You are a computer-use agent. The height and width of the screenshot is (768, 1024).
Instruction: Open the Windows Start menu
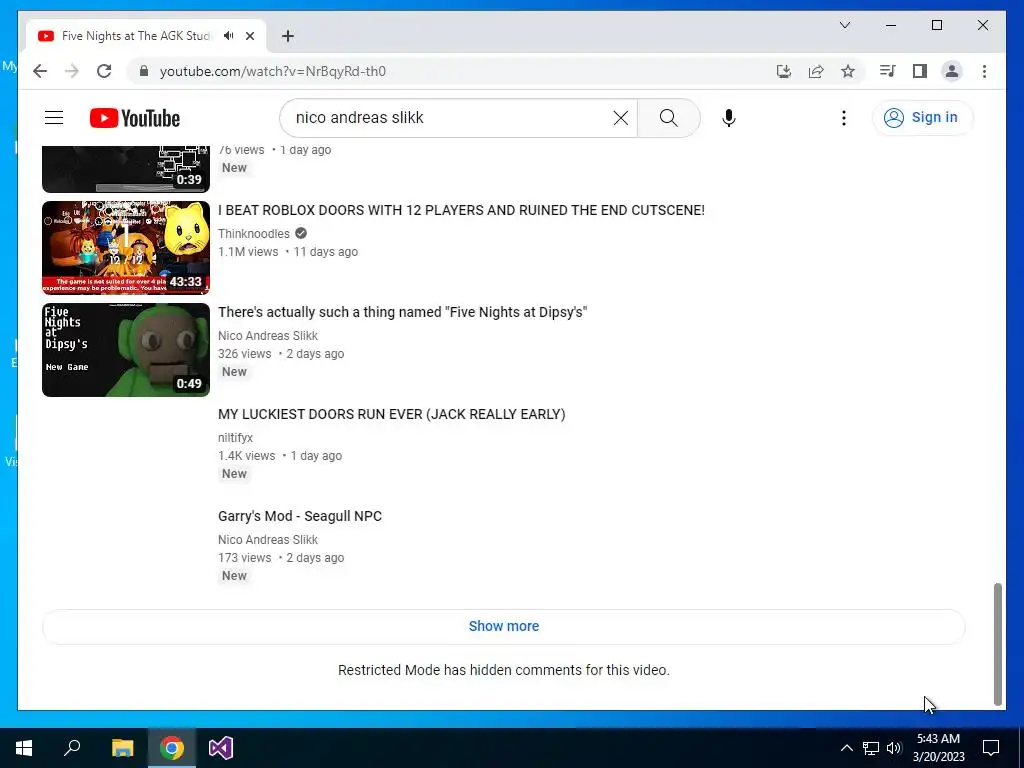(24, 748)
